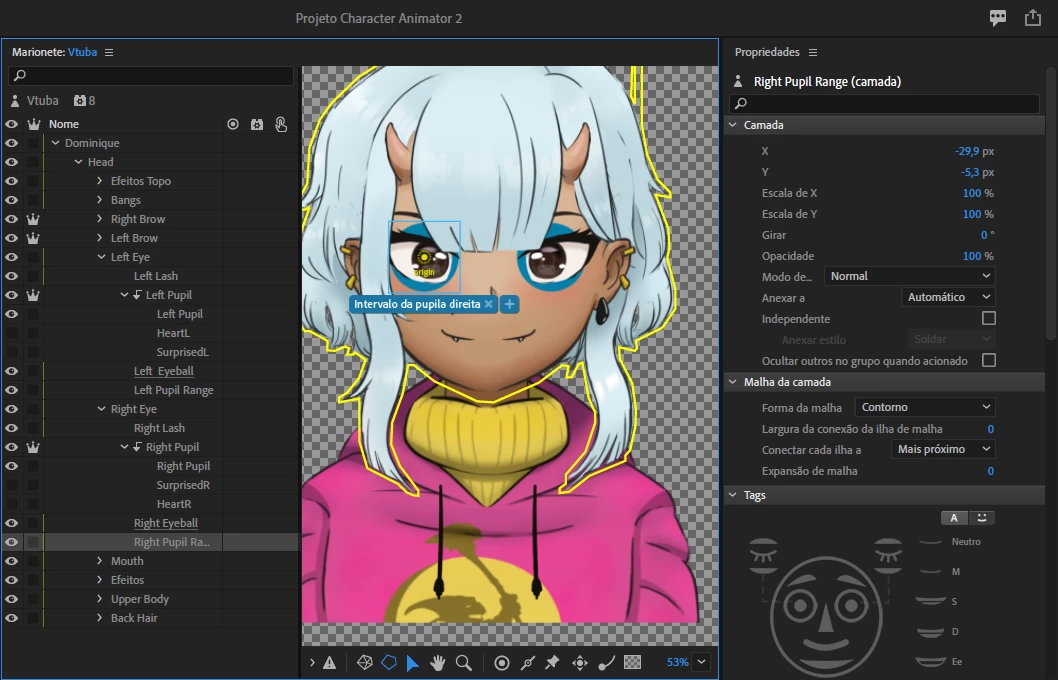Select the Hand pan tool
Screen dimensions: 1058x680
[x=437, y=662]
